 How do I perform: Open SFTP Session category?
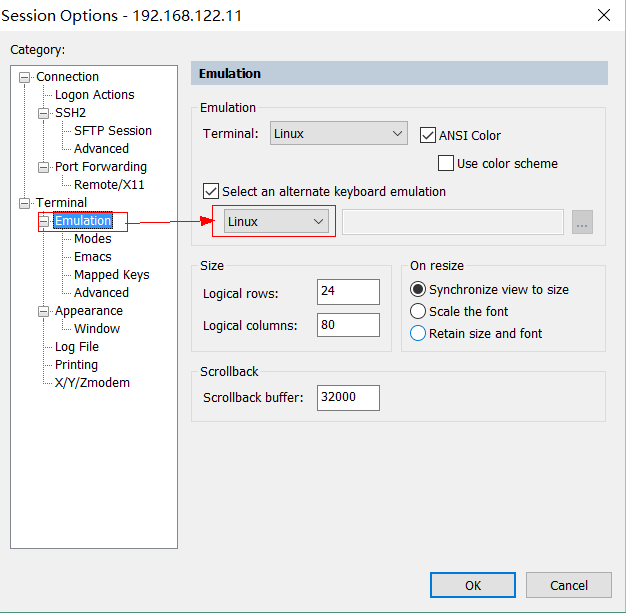113,131
